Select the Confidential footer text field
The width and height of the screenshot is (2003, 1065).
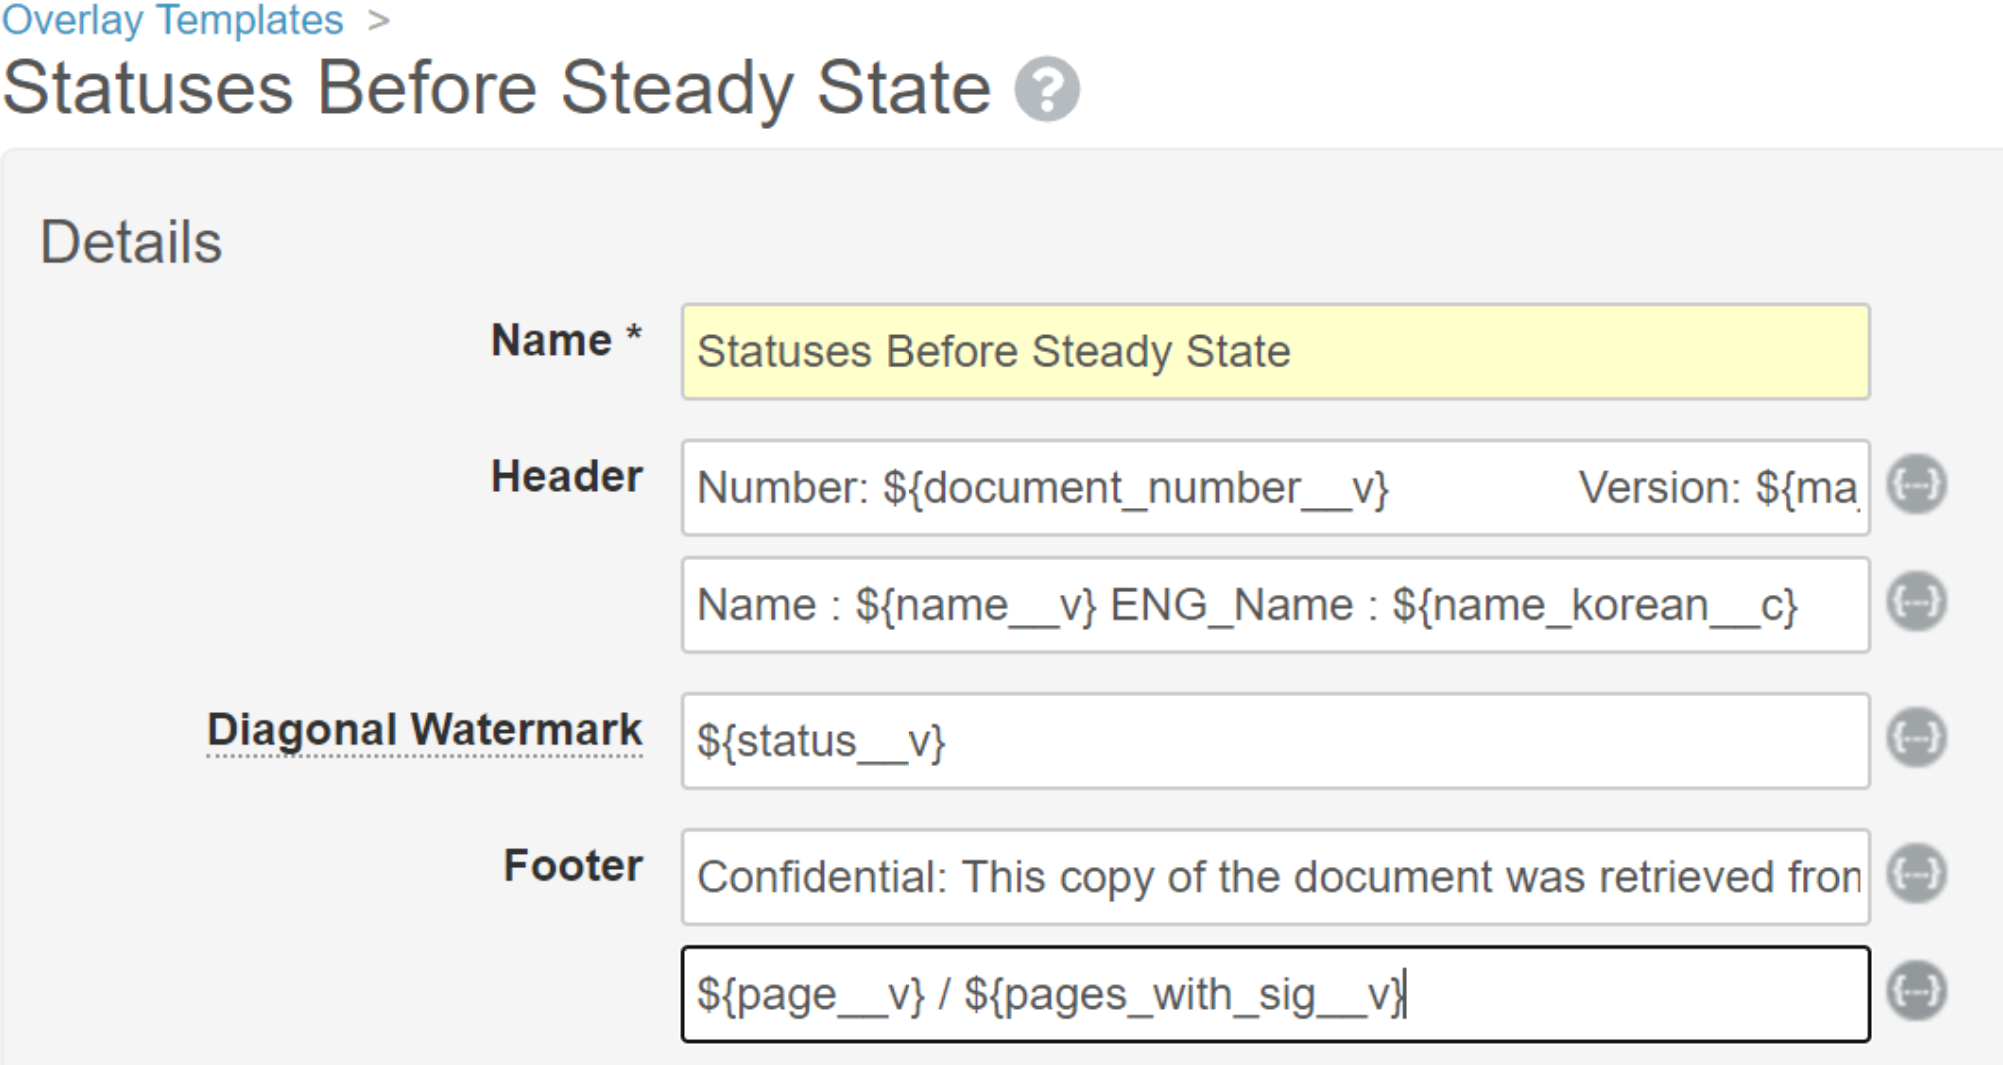tap(1275, 877)
